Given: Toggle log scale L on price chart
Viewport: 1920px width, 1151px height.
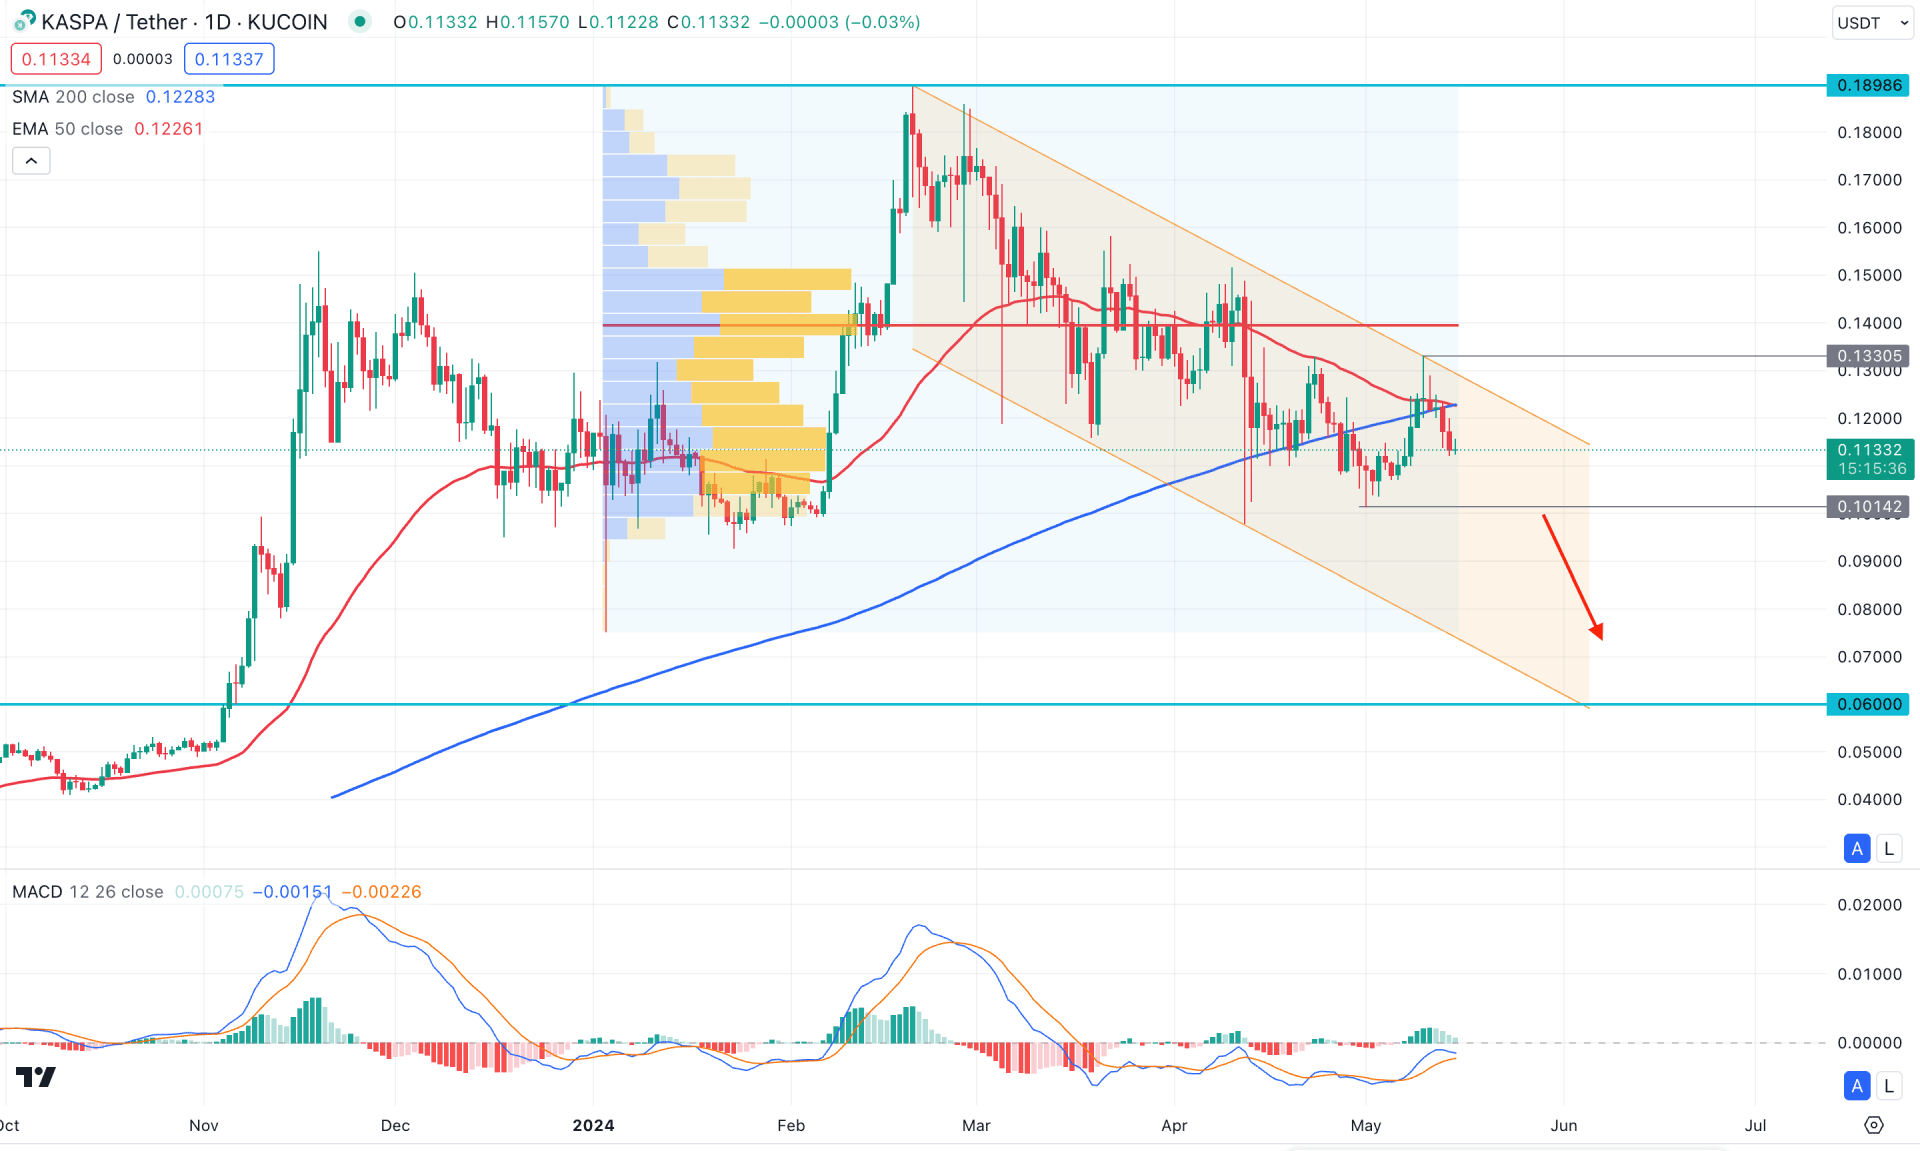Looking at the screenshot, I should pyautogui.click(x=1888, y=849).
